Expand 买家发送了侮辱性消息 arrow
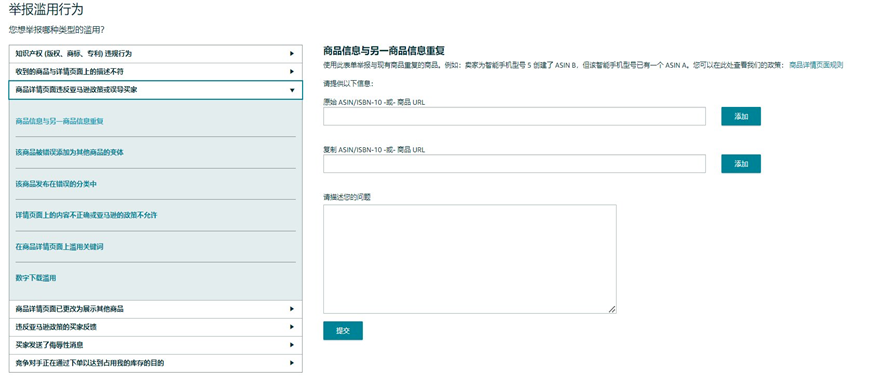 coord(292,345)
